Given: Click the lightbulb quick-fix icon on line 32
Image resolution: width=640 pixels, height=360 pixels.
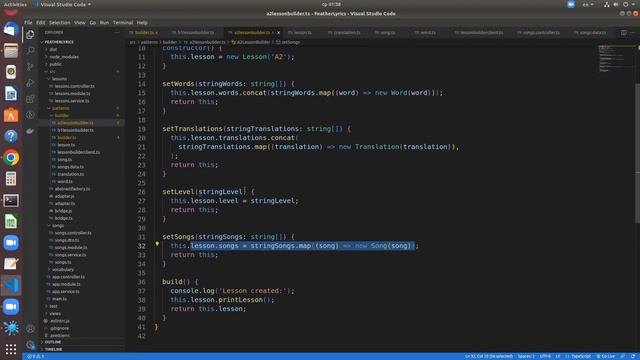Looking at the screenshot, I should tap(157, 244).
